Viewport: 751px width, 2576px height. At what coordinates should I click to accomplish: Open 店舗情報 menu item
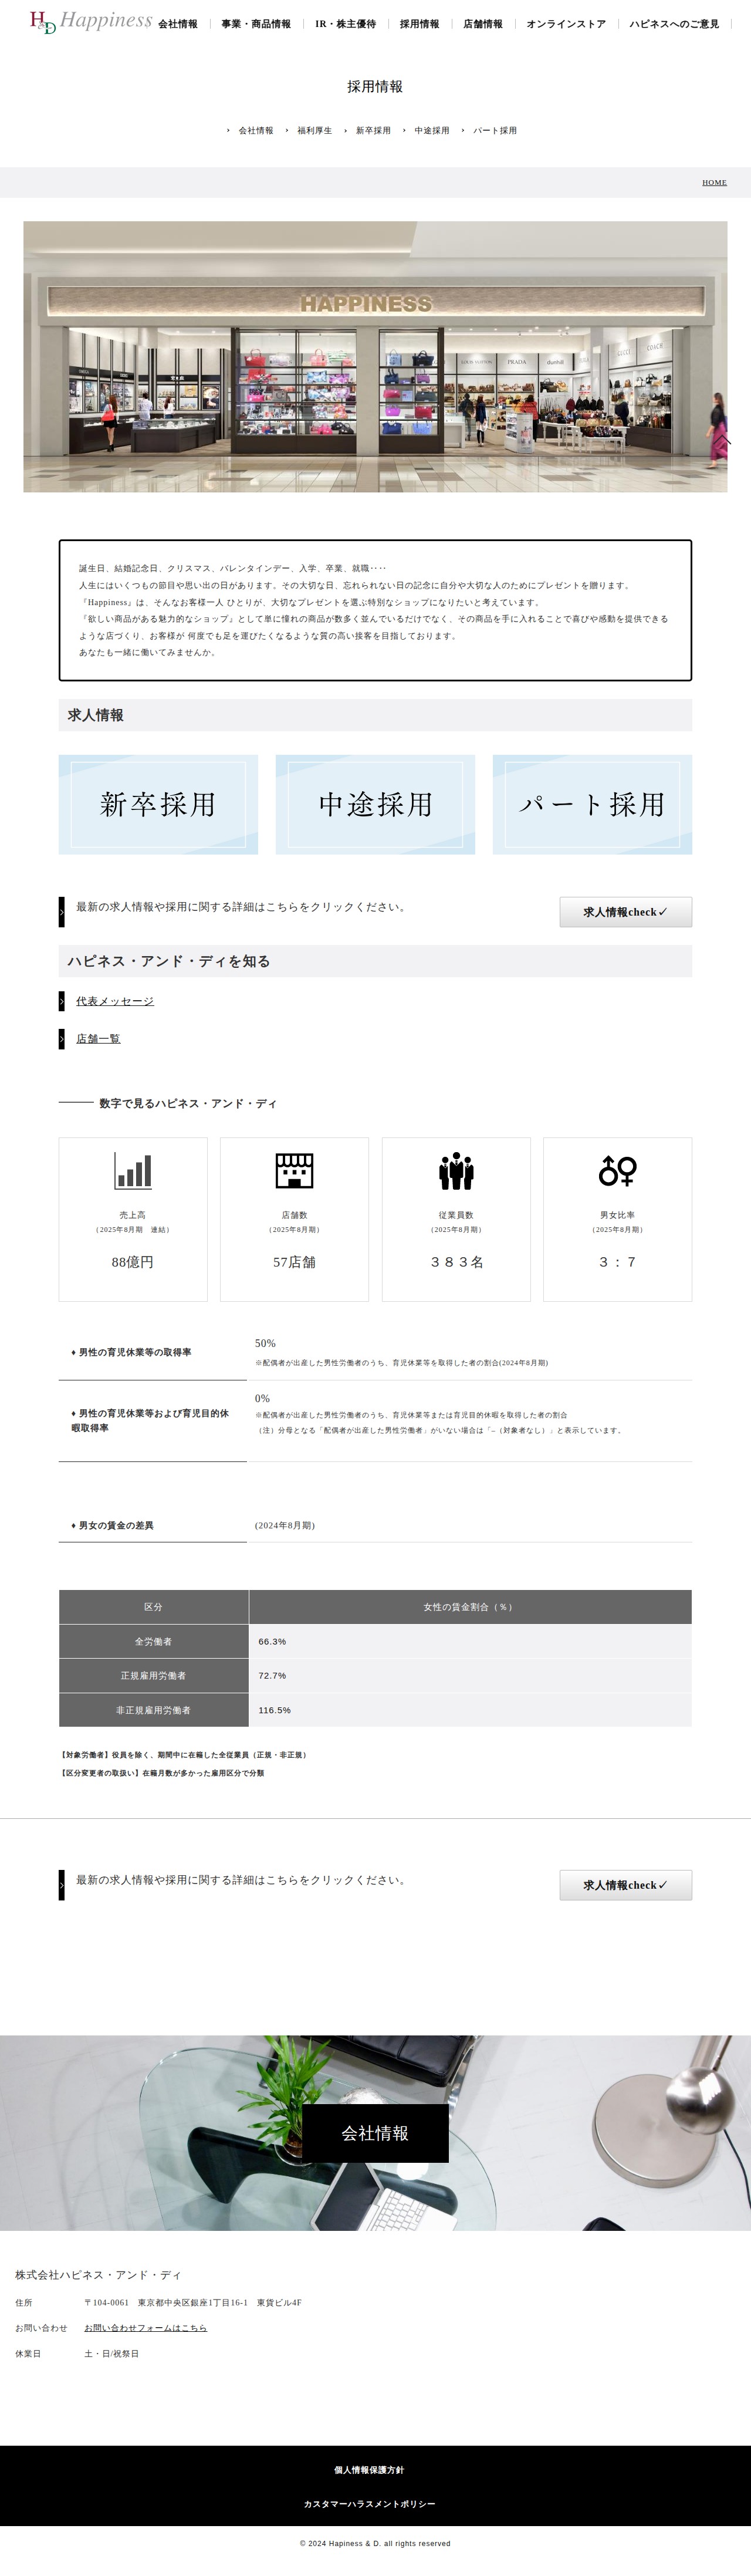(x=483, y=24)
